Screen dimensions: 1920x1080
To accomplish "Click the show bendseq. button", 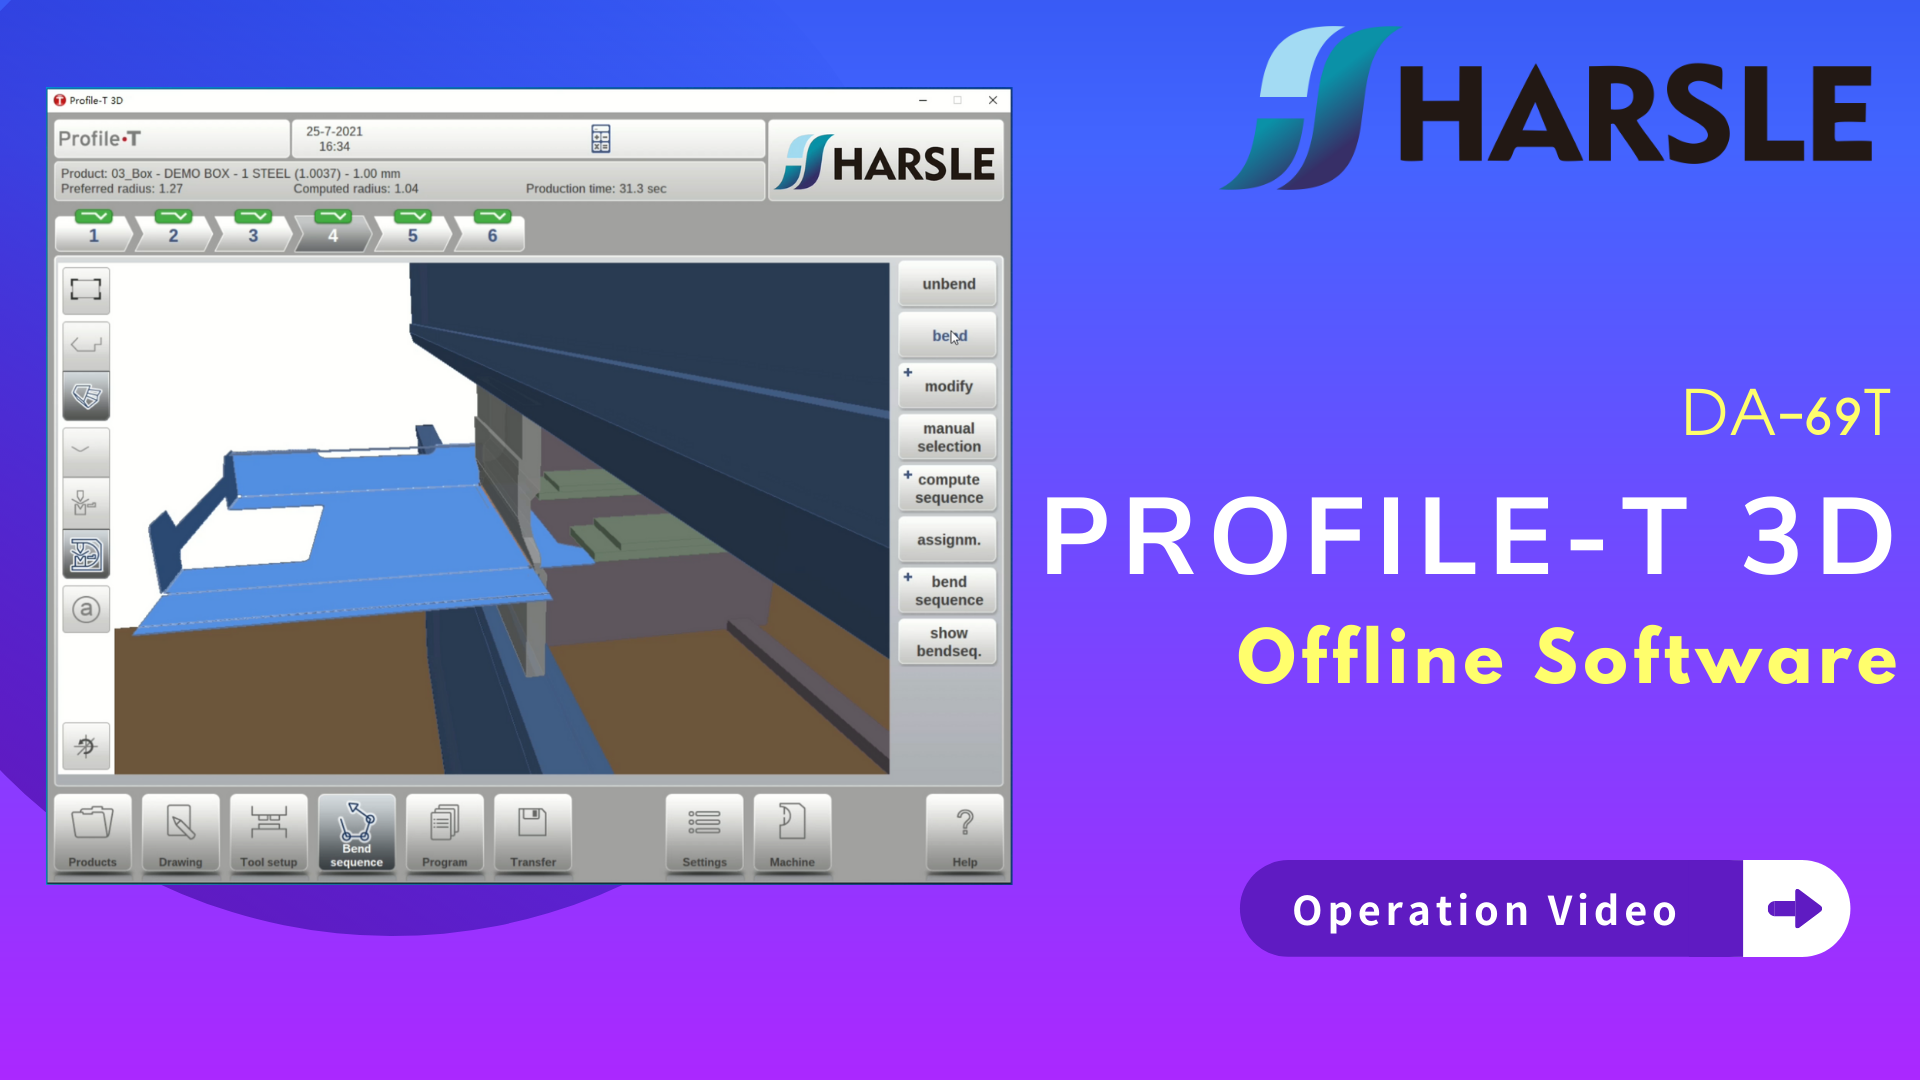I will pos(947,644).
